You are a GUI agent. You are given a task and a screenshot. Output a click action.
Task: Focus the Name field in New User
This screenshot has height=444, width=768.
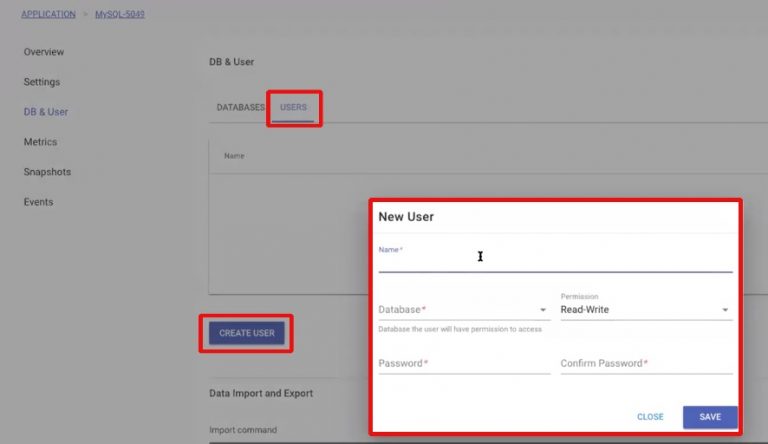coord(554,260)
